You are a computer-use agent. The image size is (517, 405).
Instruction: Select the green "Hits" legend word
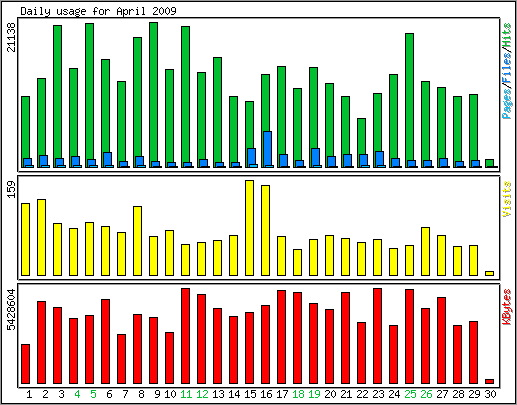(507, 35)
